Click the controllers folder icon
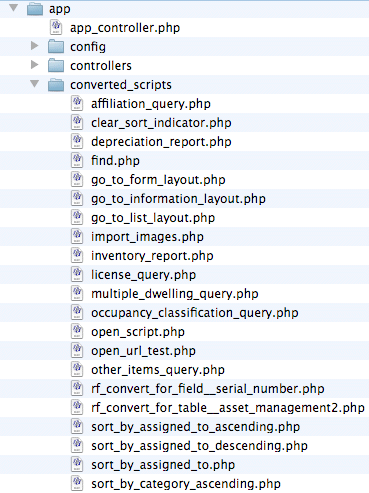 pyautogui.click(x=56, y=66)
